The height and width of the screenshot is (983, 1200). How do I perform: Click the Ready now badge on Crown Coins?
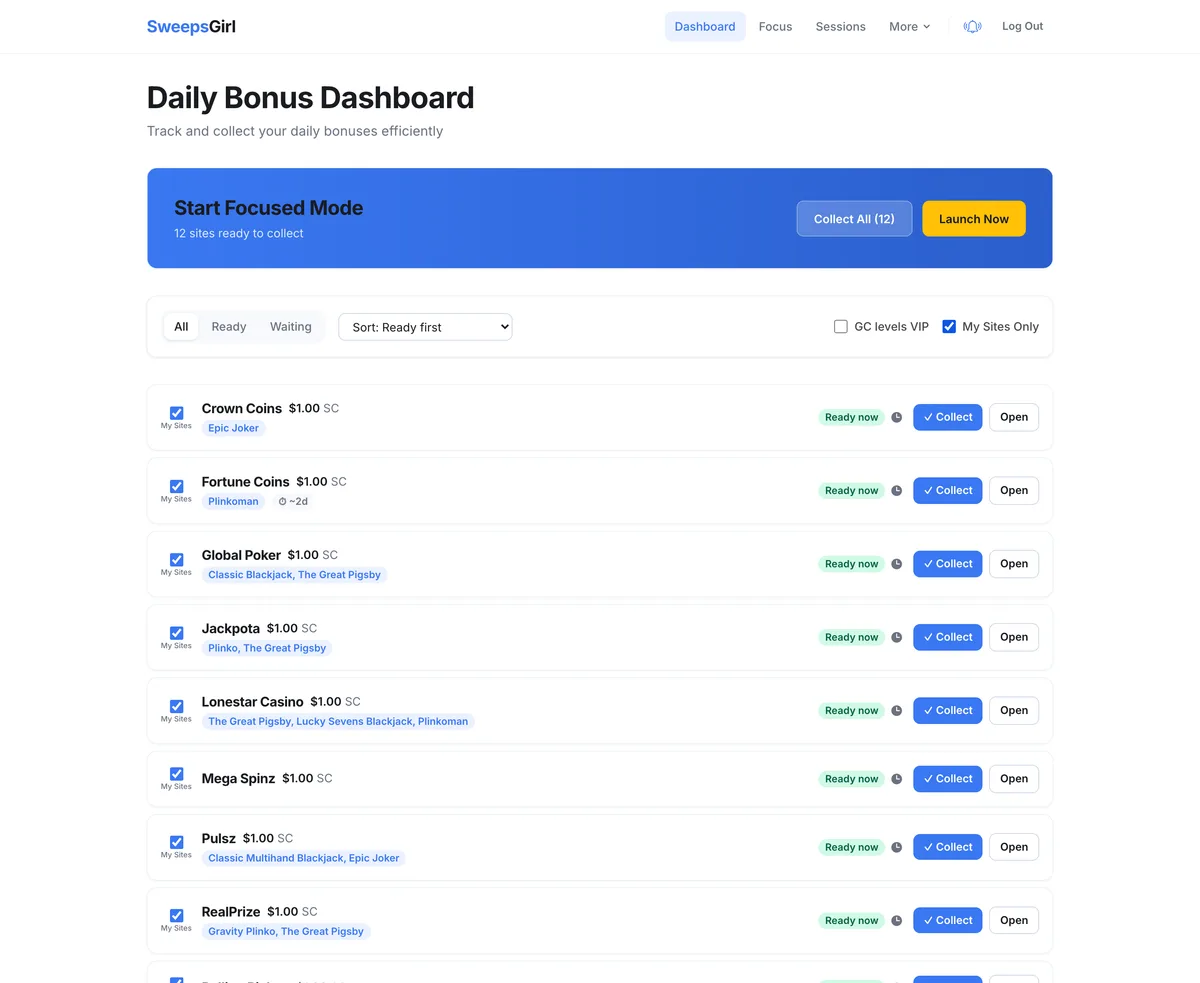click(x=852, y=417)
